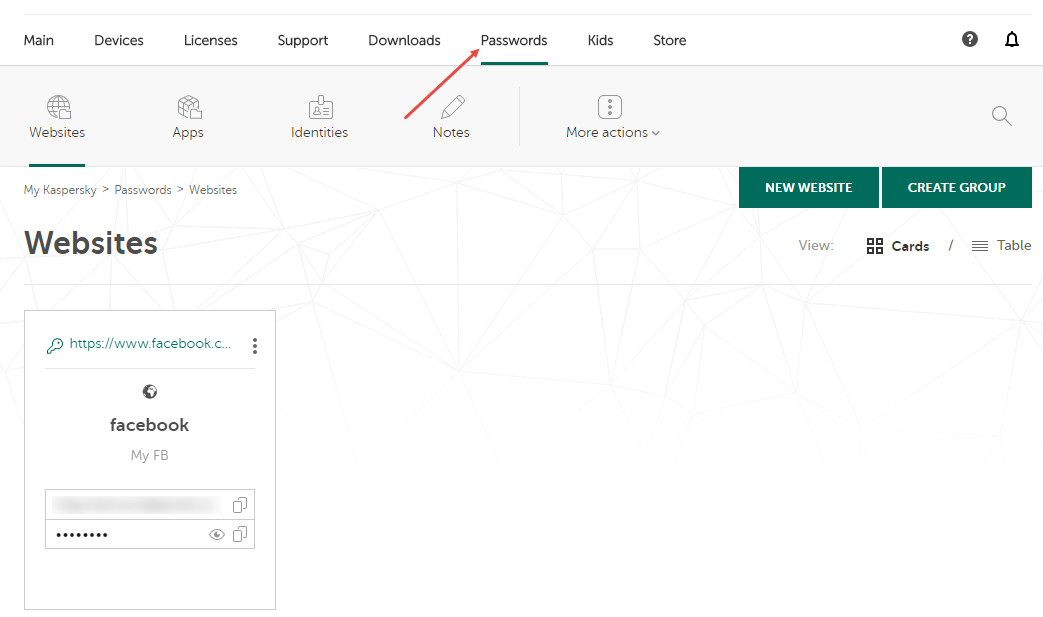Screen dimensions: 1043x617
Task: Click Passwords breadcrumb link
Action: [143, 190]
